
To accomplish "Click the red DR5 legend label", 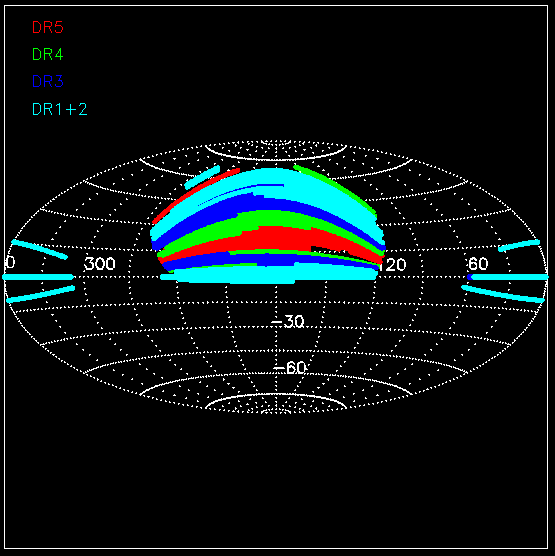I will pos(48,27).
